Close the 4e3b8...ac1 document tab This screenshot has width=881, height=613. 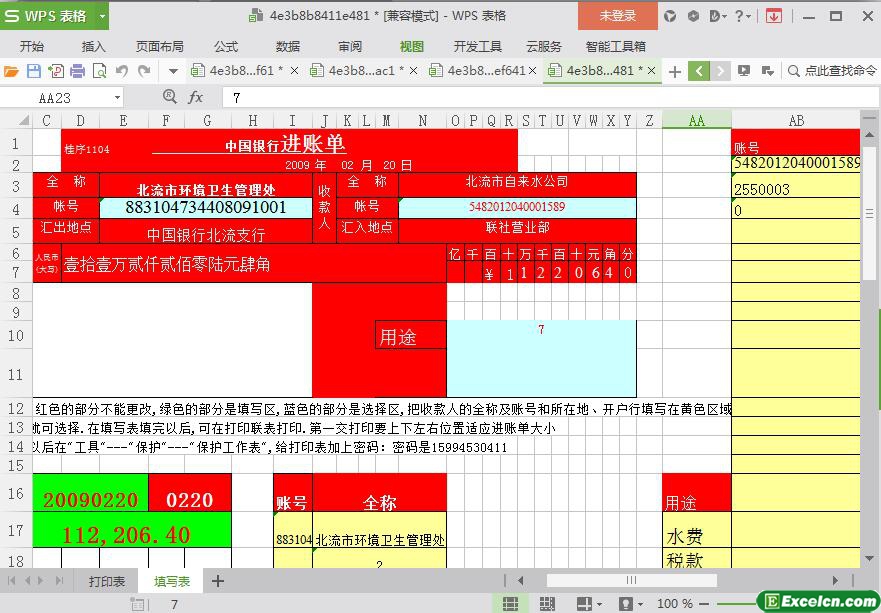click(413, 71)
